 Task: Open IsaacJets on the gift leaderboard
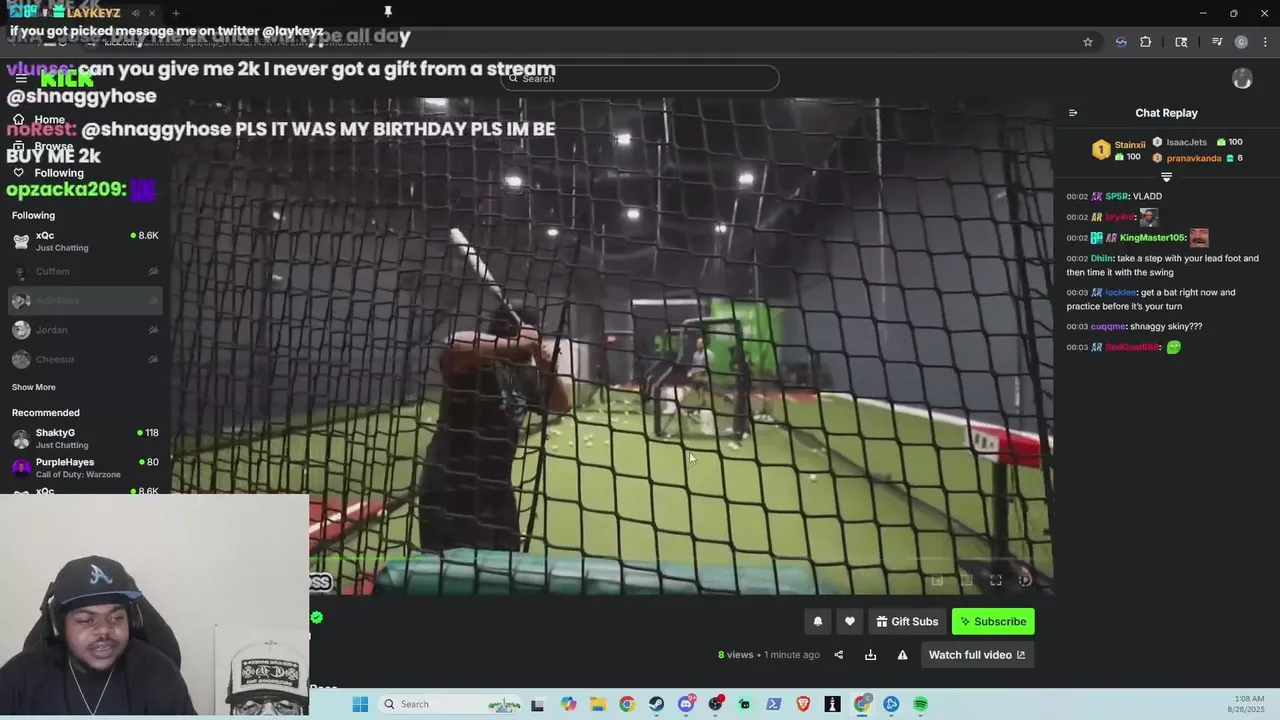(x=1186, y=142)
